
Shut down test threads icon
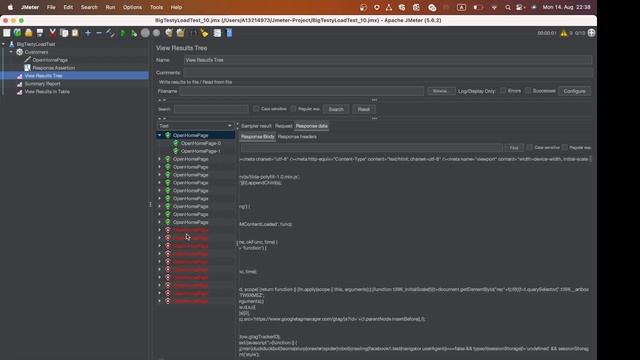(156, 33)
